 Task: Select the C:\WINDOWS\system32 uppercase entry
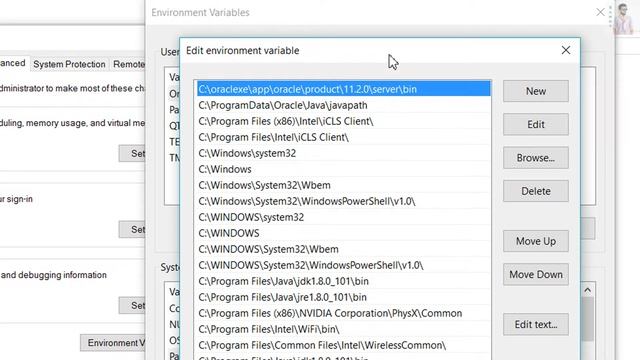[x=343, y=217]
